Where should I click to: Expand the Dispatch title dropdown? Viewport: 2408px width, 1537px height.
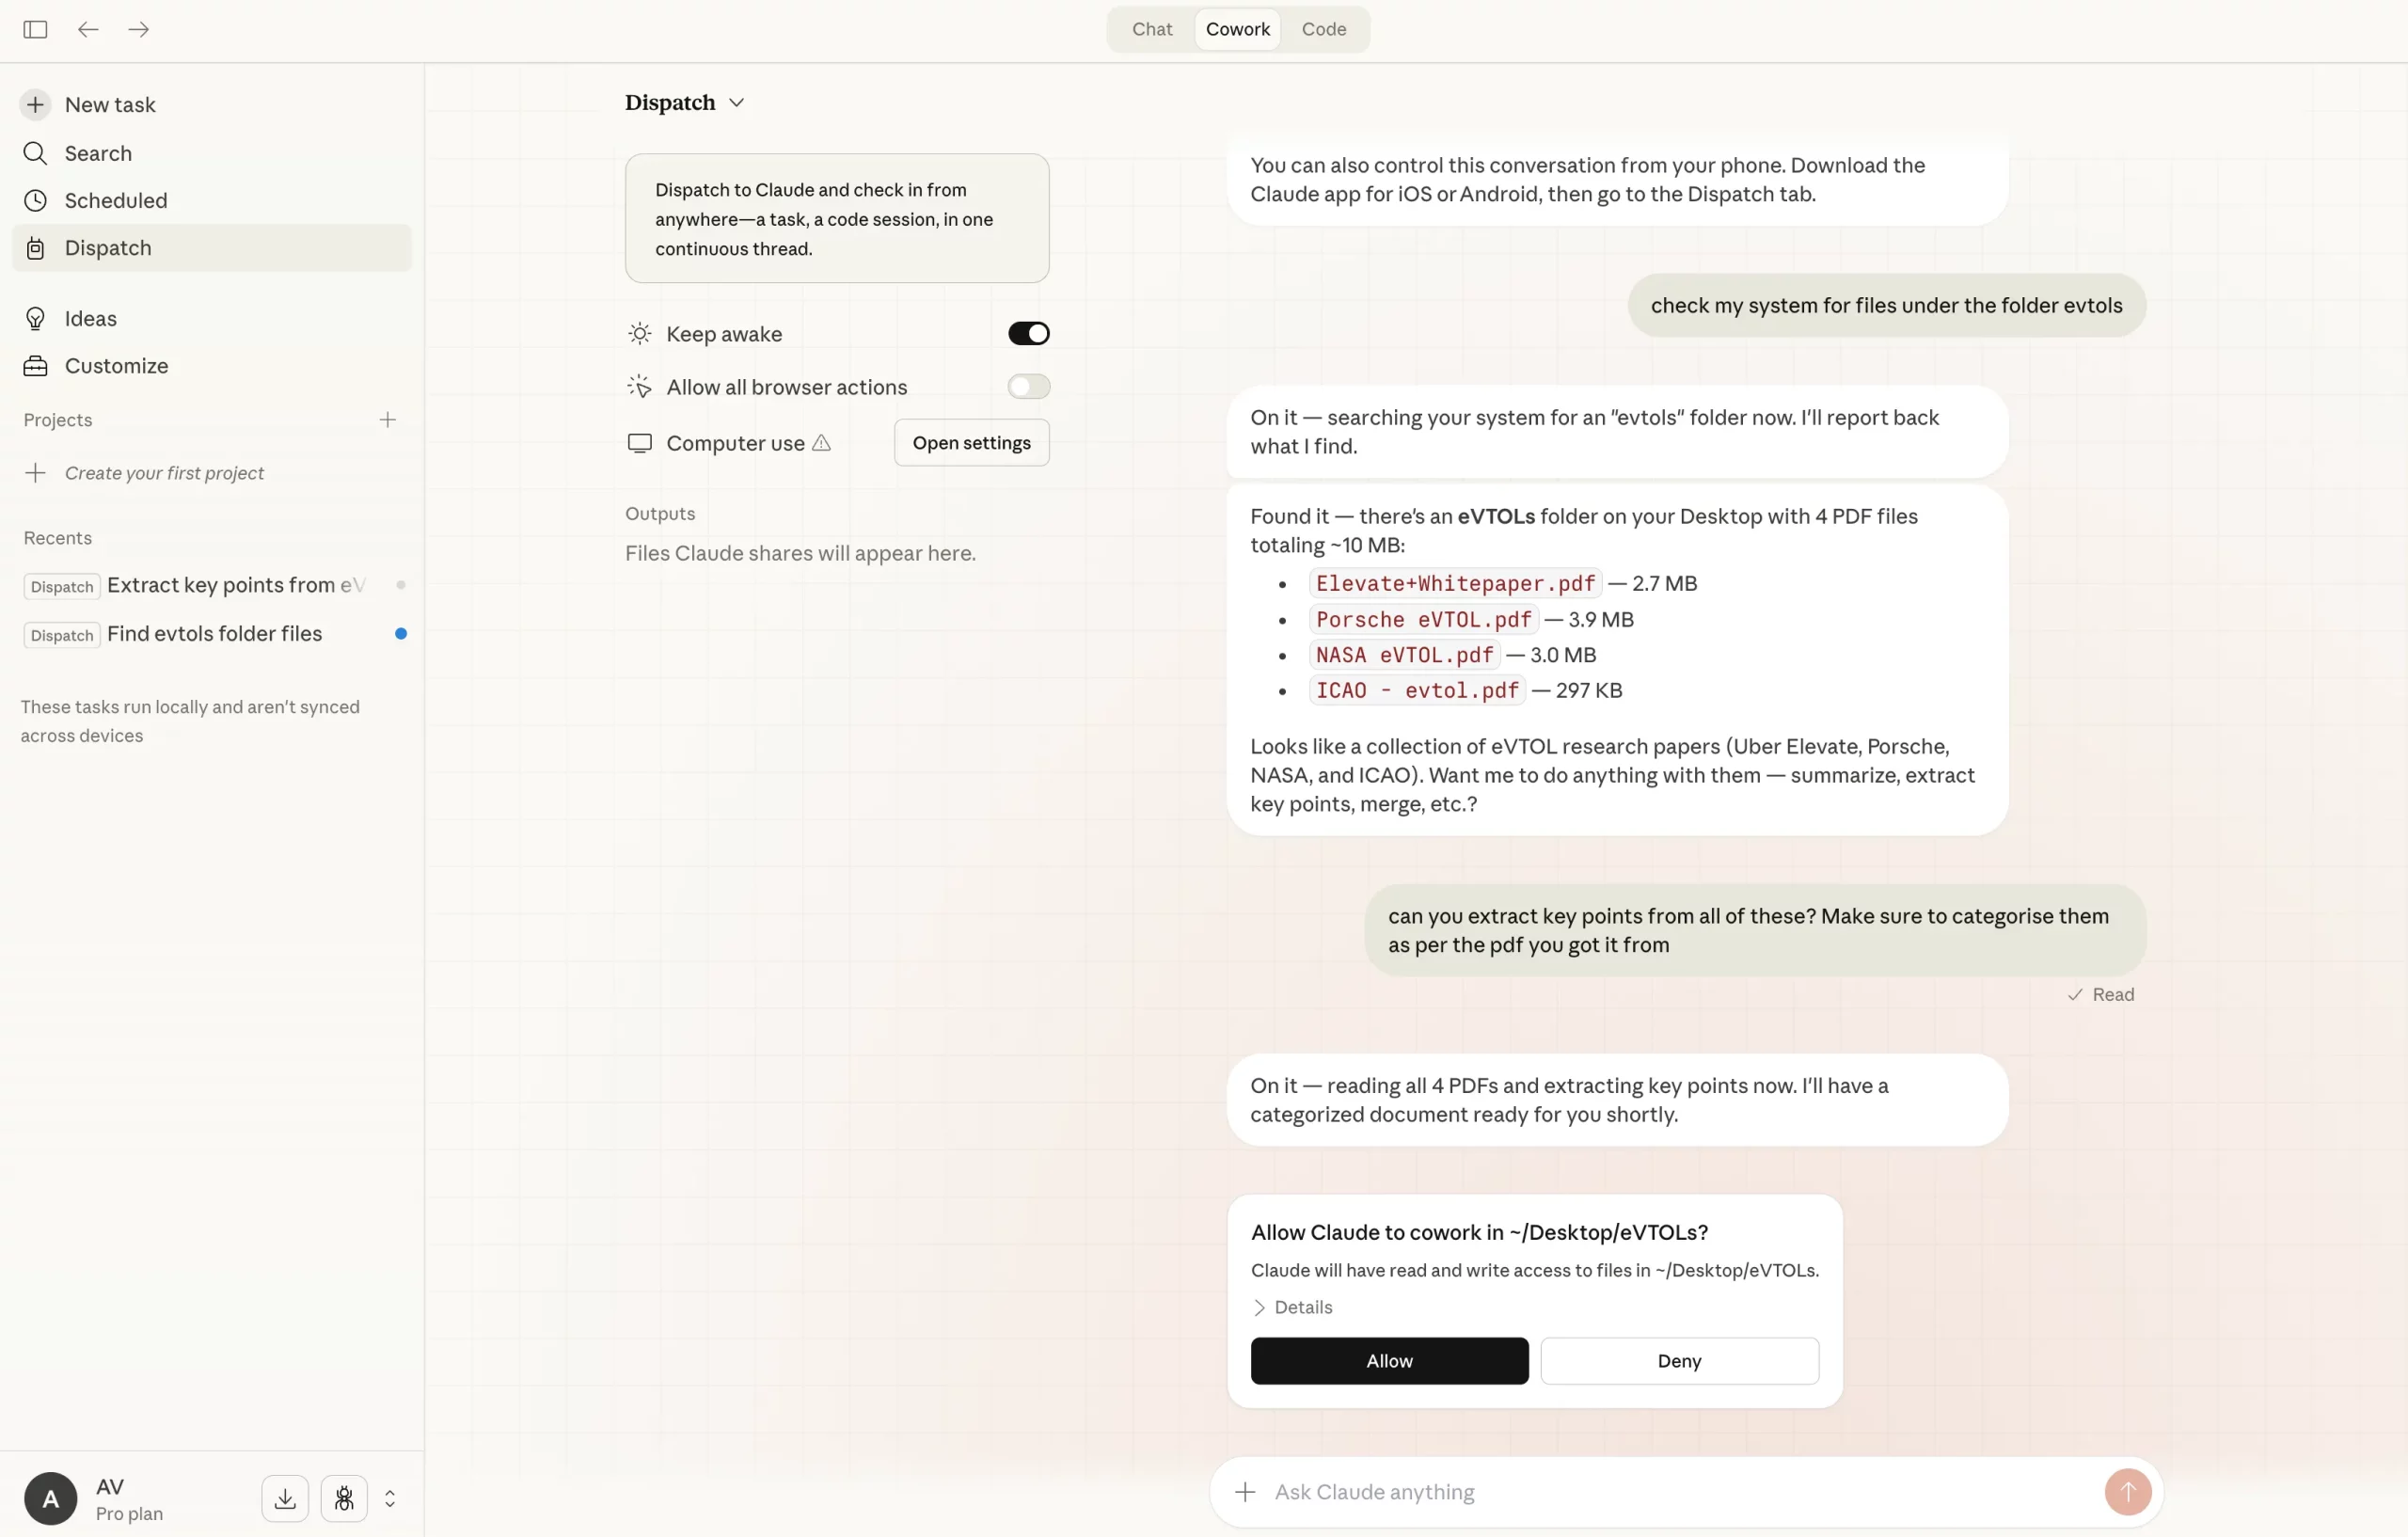point(736,103)
